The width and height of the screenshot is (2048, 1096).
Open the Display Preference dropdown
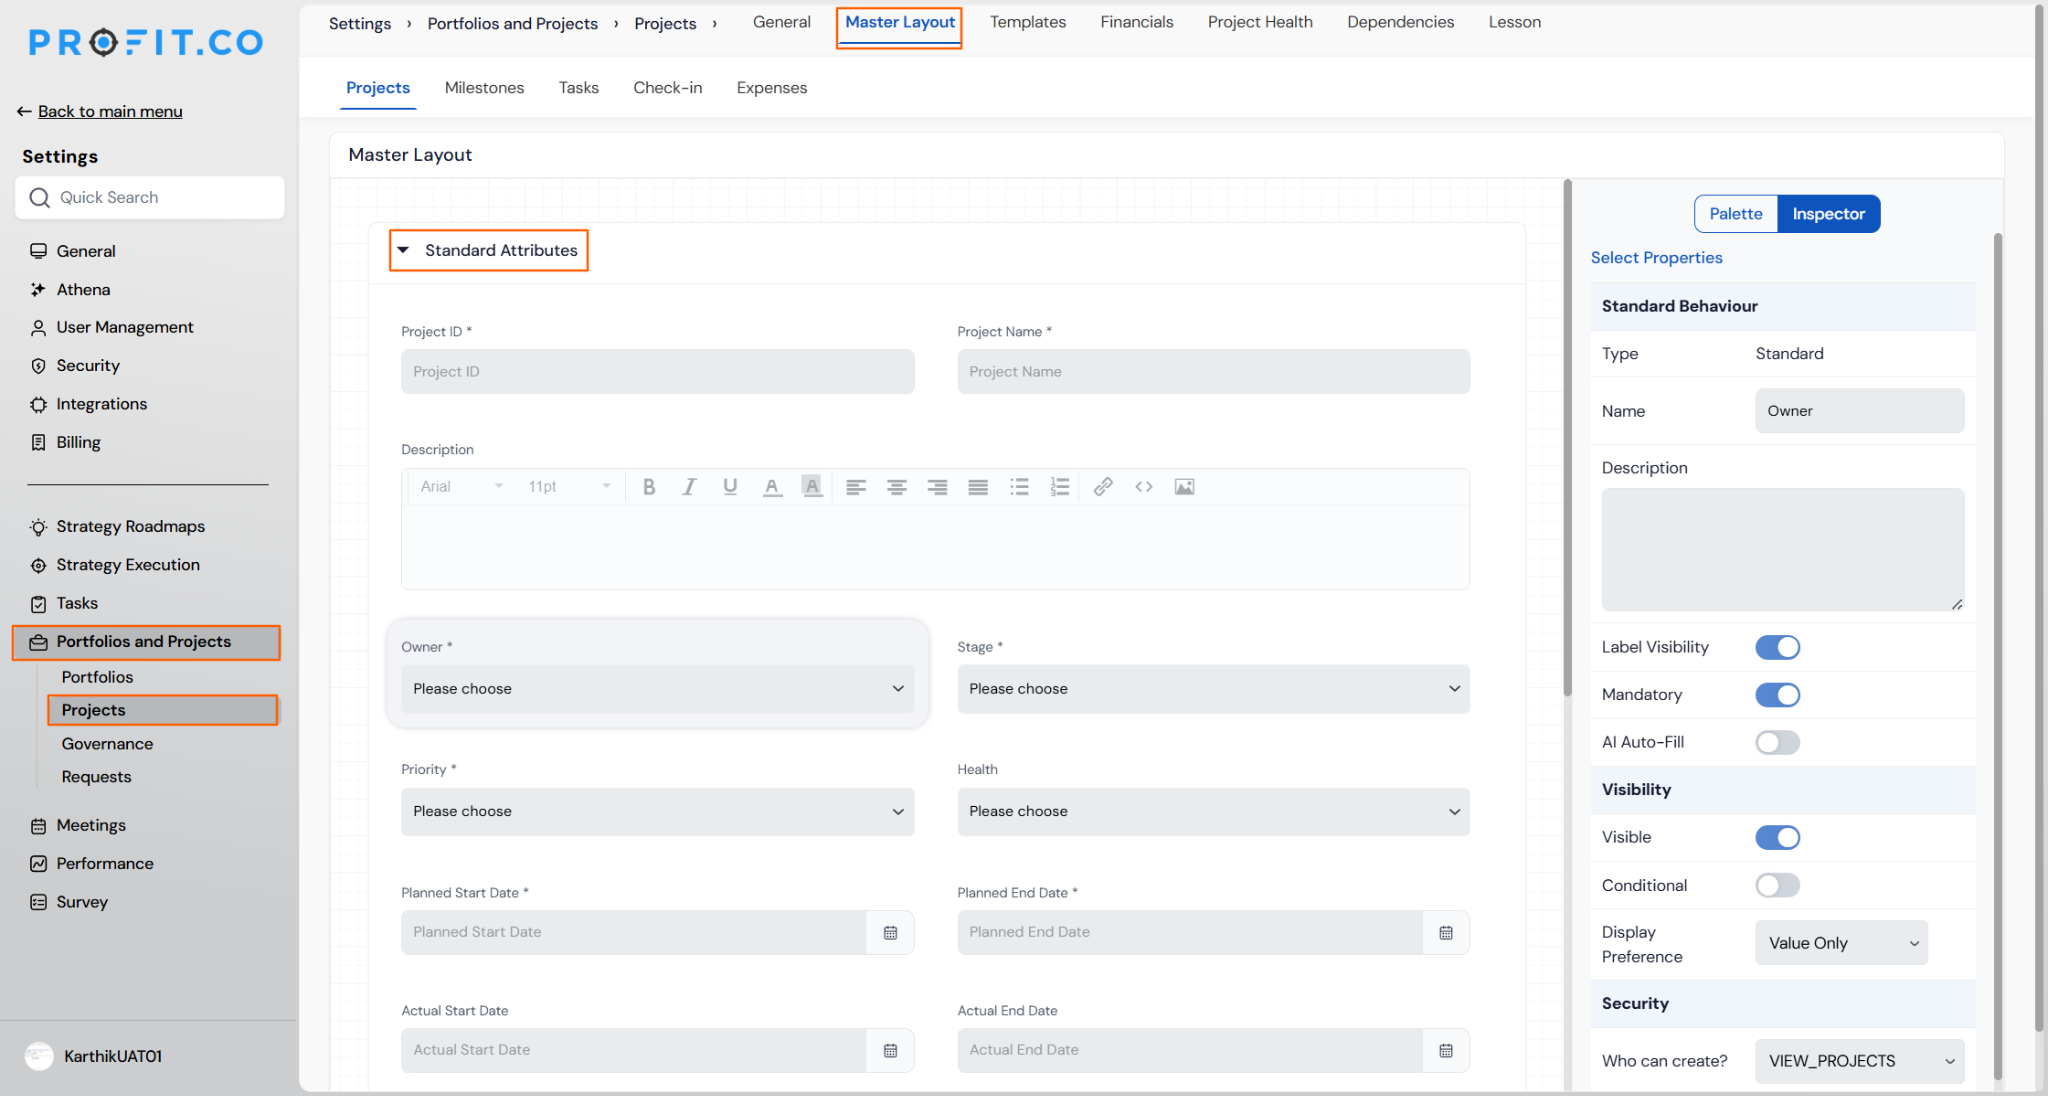[1841, 943]
